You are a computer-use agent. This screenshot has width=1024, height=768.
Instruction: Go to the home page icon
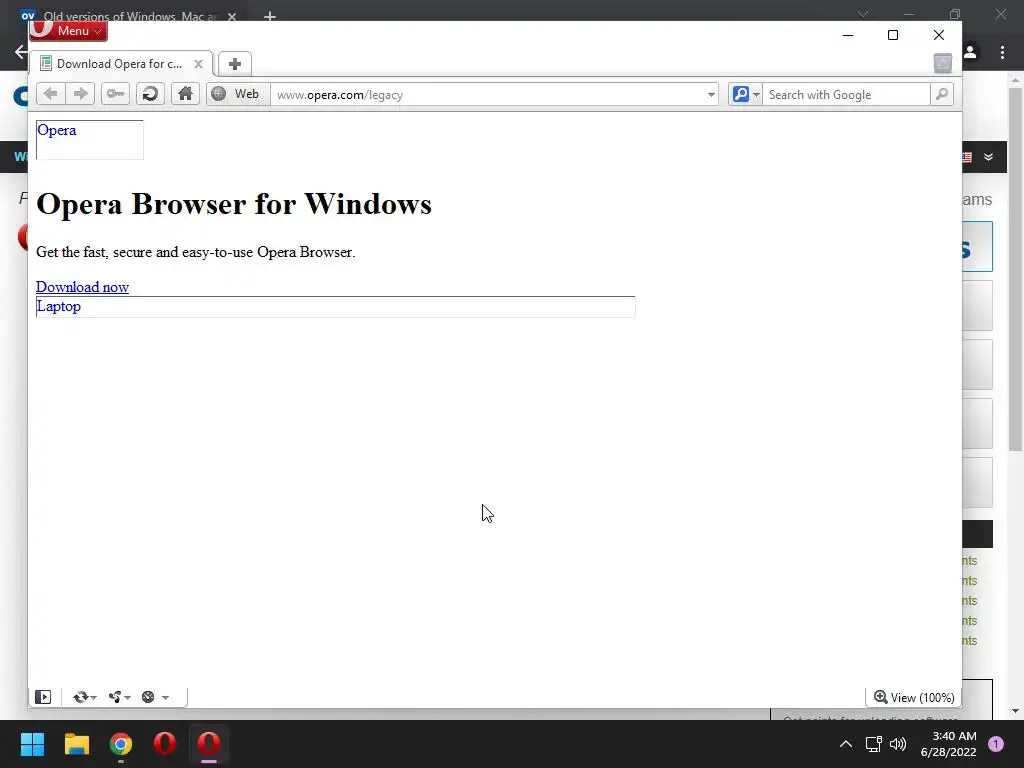(x=185, y=94)
